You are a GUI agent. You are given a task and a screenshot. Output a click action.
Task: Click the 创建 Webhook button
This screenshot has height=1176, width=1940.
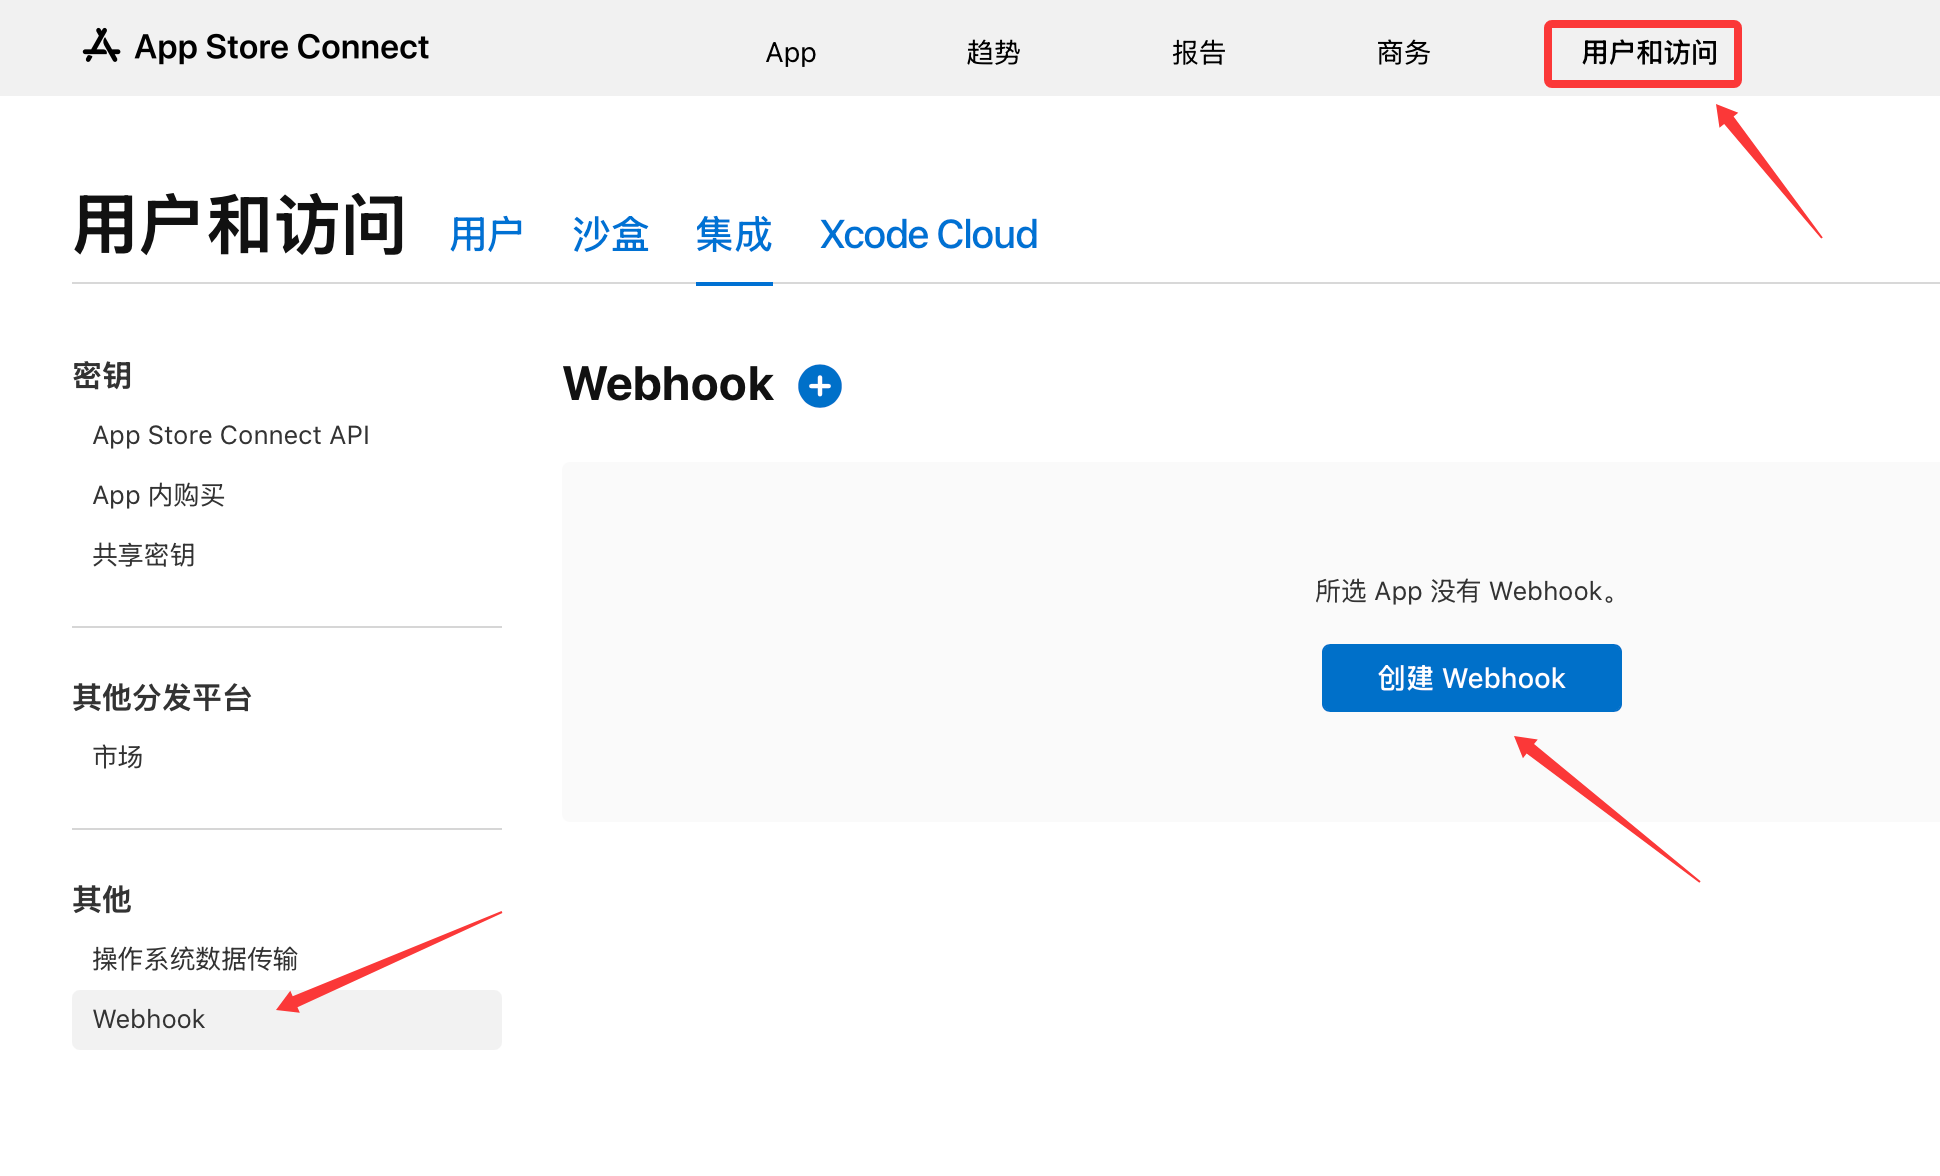click(1472, 678)
